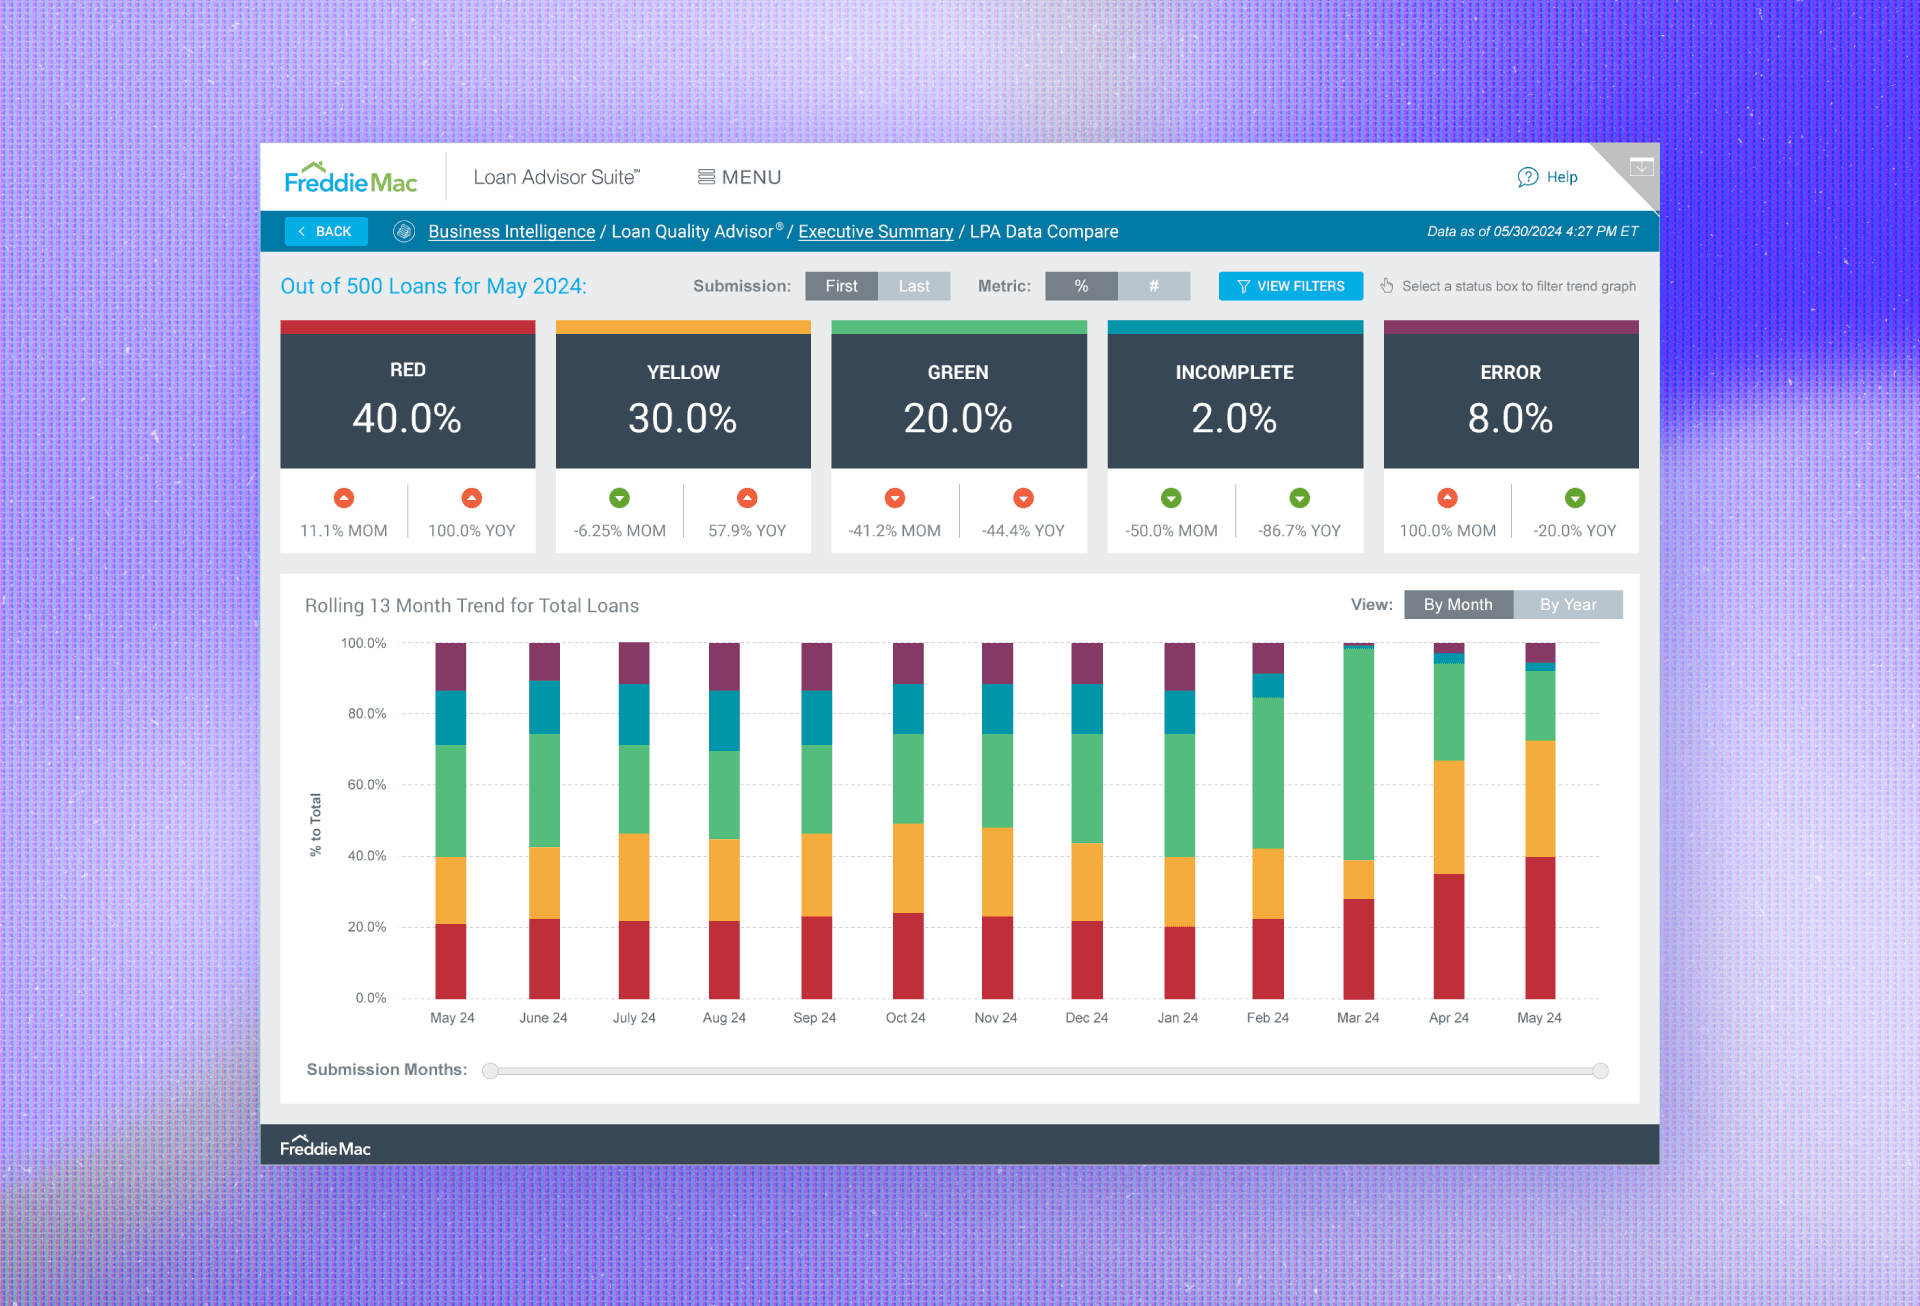Viewport: 1920px width, 1306px height.
Task: Select the INCOMPLETE status box
Action: pyautogui.click(x=1234, y=397)
